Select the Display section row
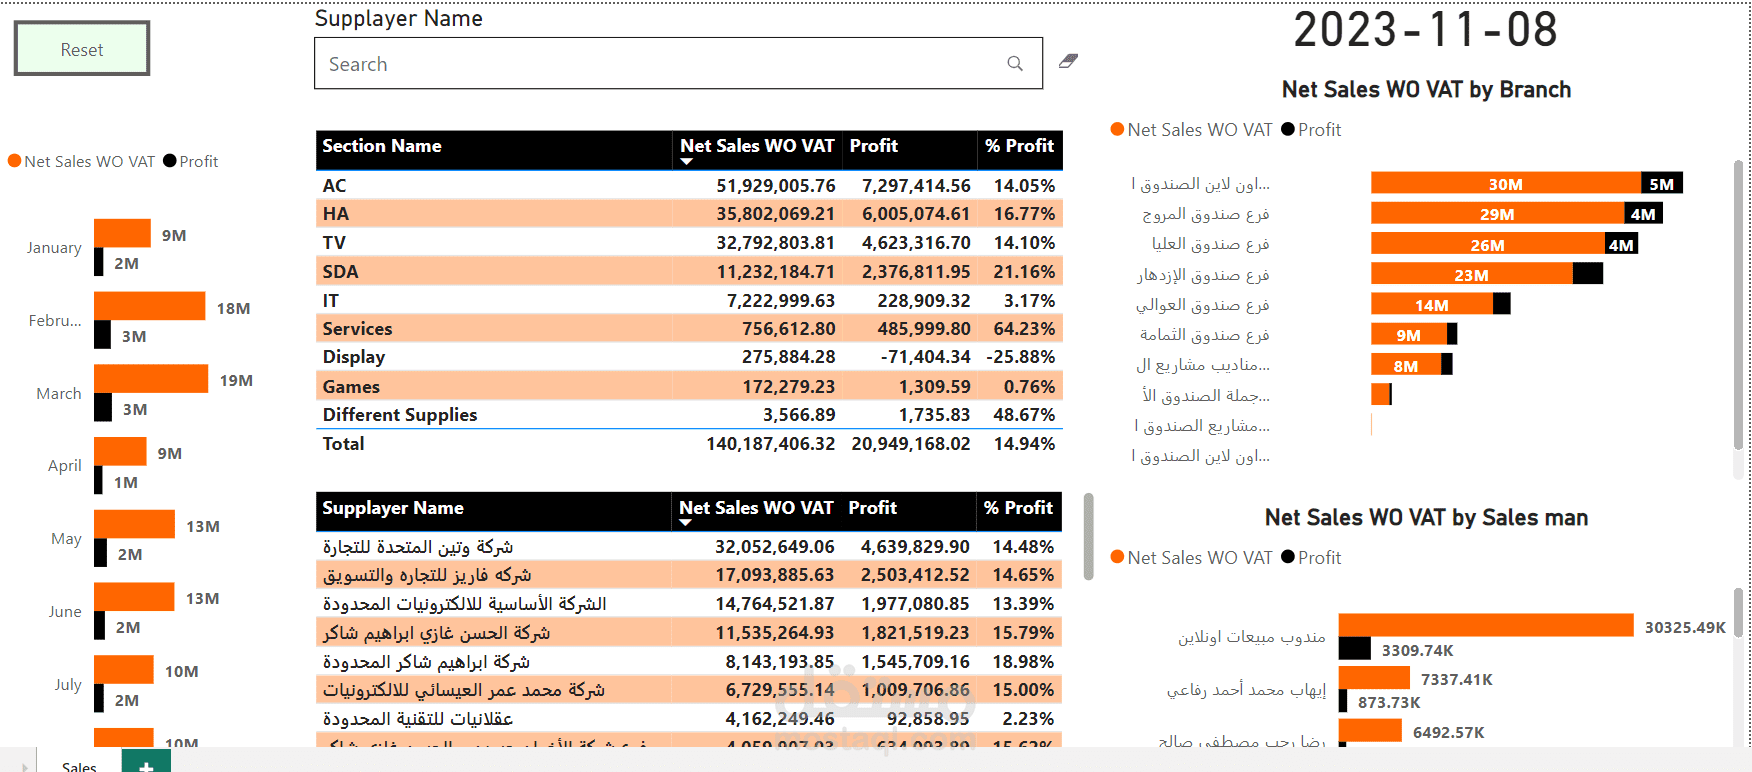The image size is (1752, 772). tap(689, 357)
